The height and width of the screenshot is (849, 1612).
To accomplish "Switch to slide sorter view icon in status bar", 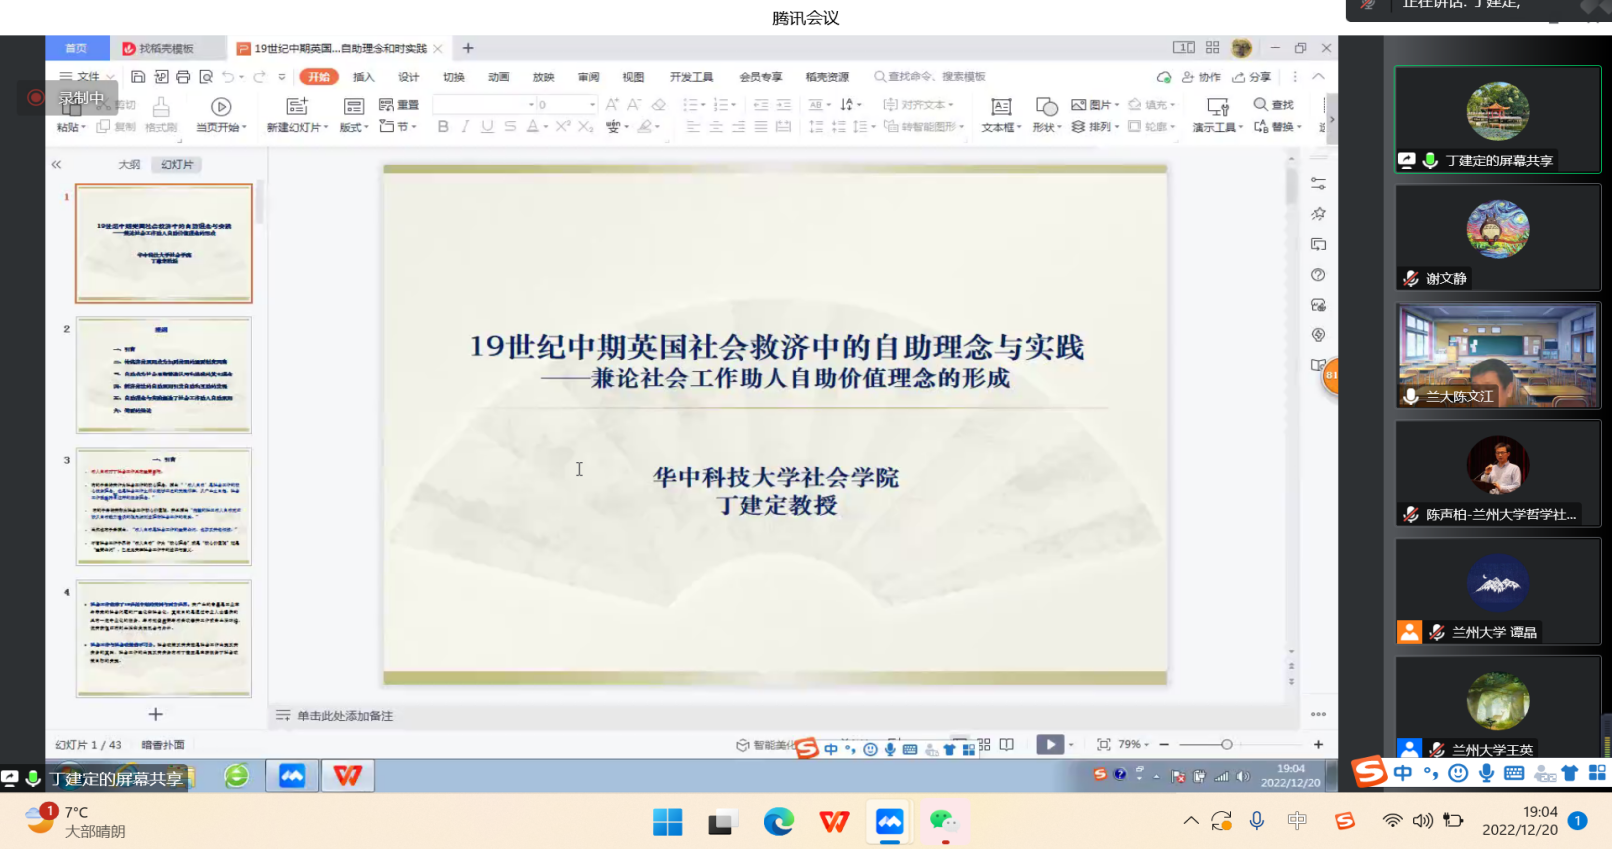I will tap(984, 744).
